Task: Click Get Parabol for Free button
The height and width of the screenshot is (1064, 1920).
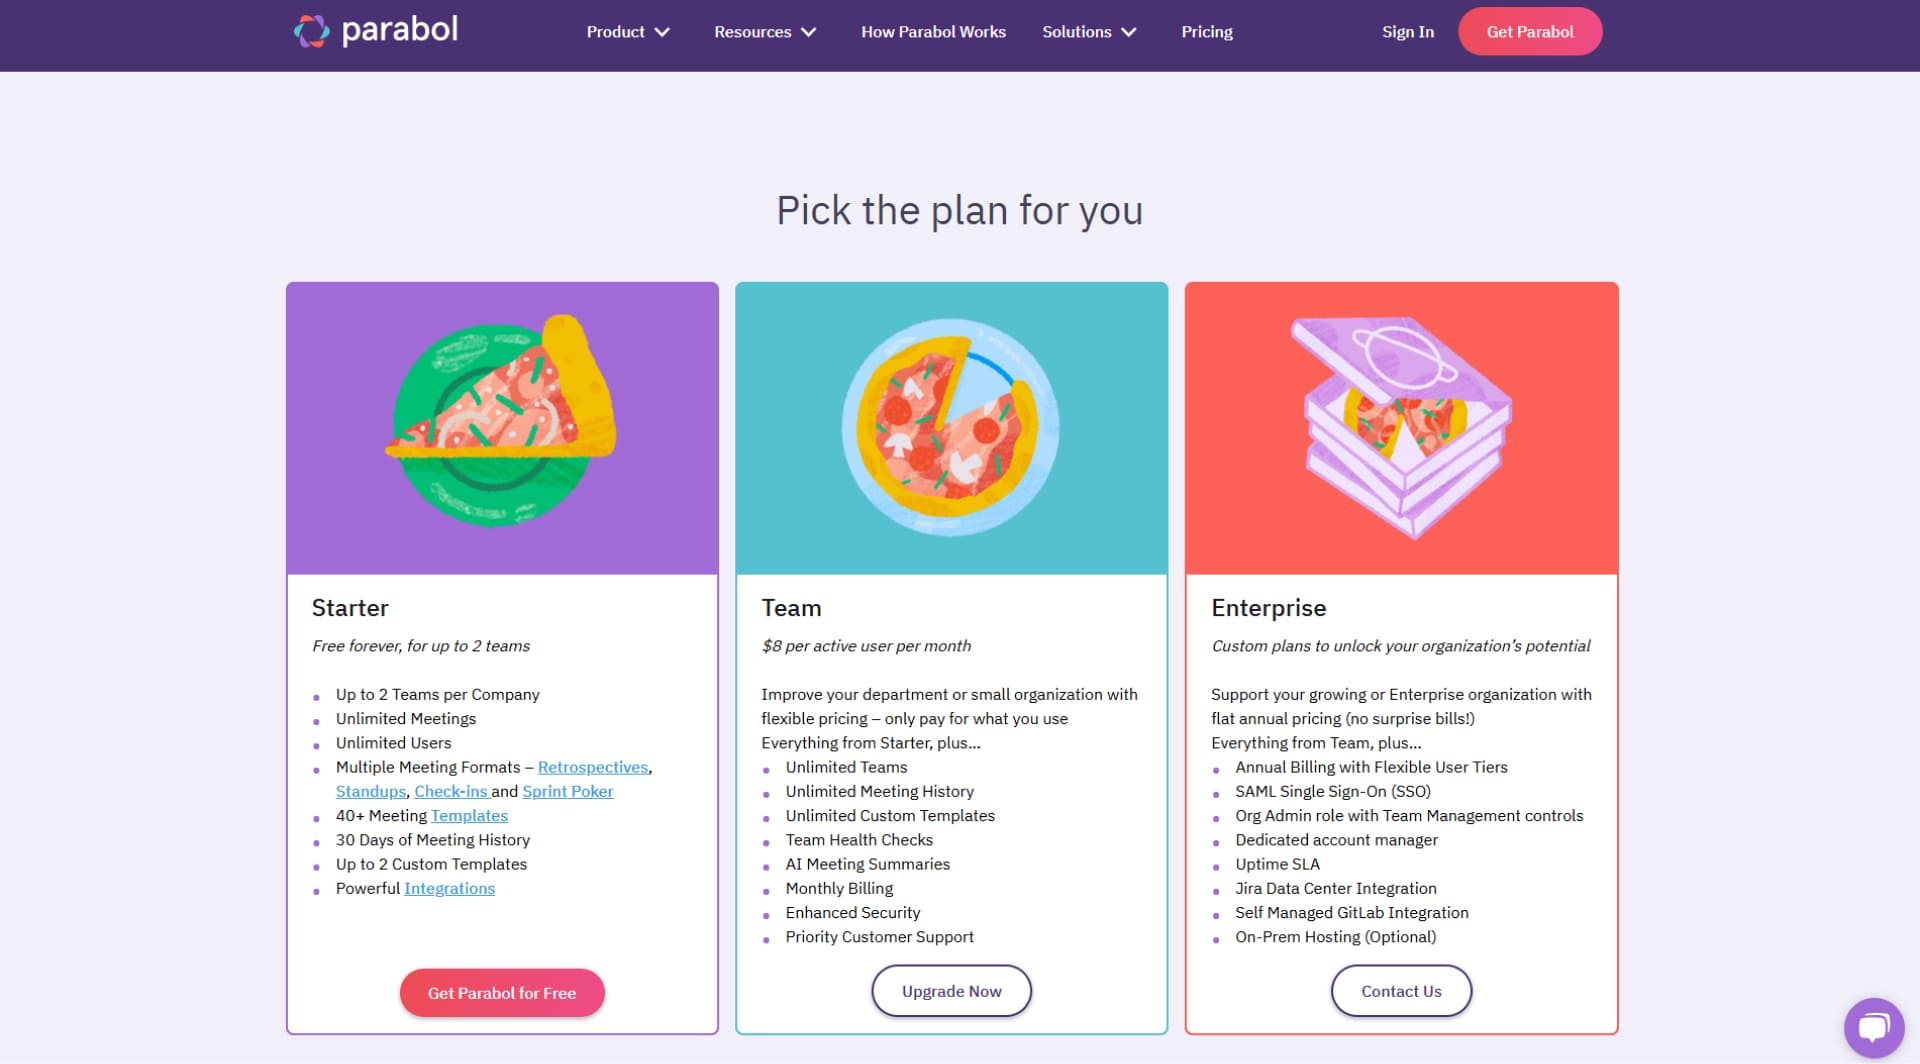Action: 502,993
